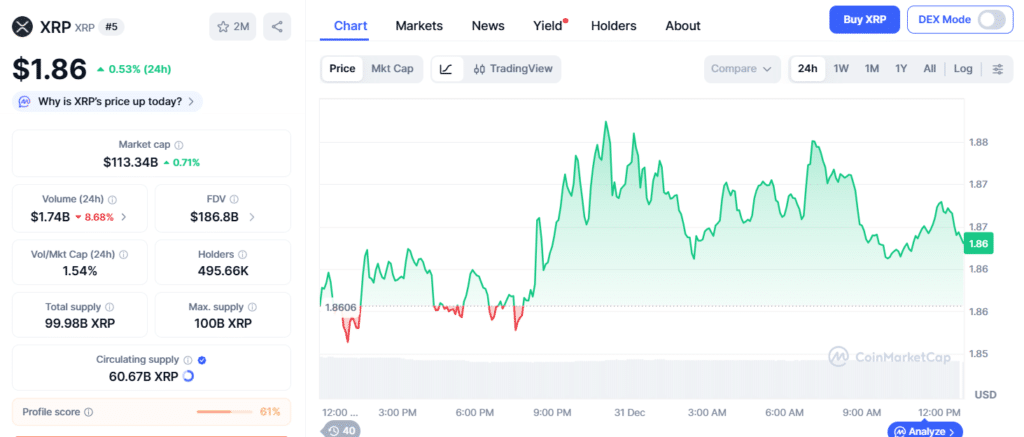Open Max. supply info icon

click(x=252, y=306)
